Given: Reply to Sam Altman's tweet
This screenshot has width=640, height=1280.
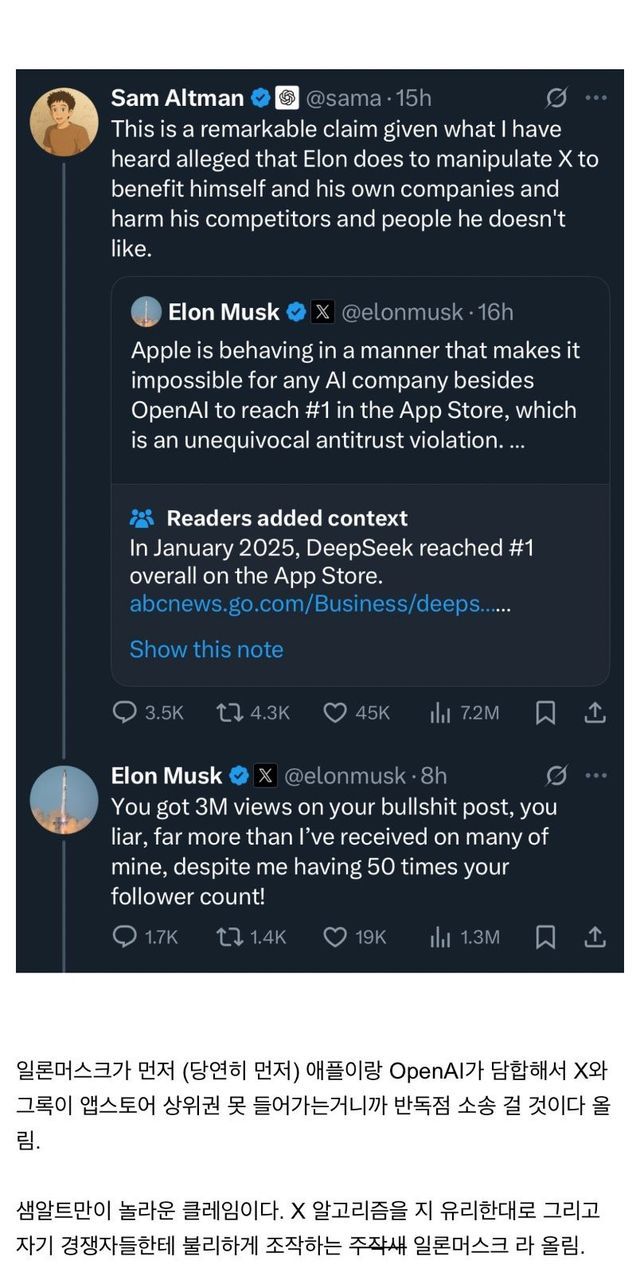Looking at the screenshot, I should coord(125,713).
